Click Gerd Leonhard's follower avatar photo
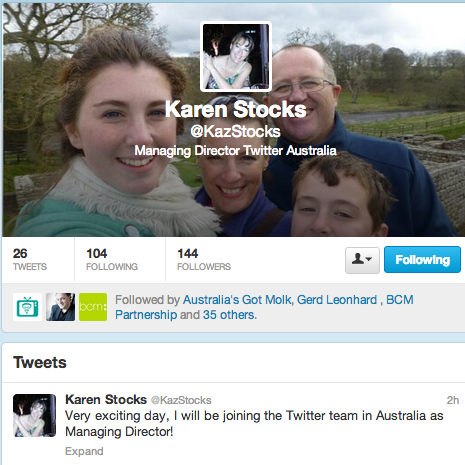465x465 pixels. pyautogui.click(x=60, y=307)
